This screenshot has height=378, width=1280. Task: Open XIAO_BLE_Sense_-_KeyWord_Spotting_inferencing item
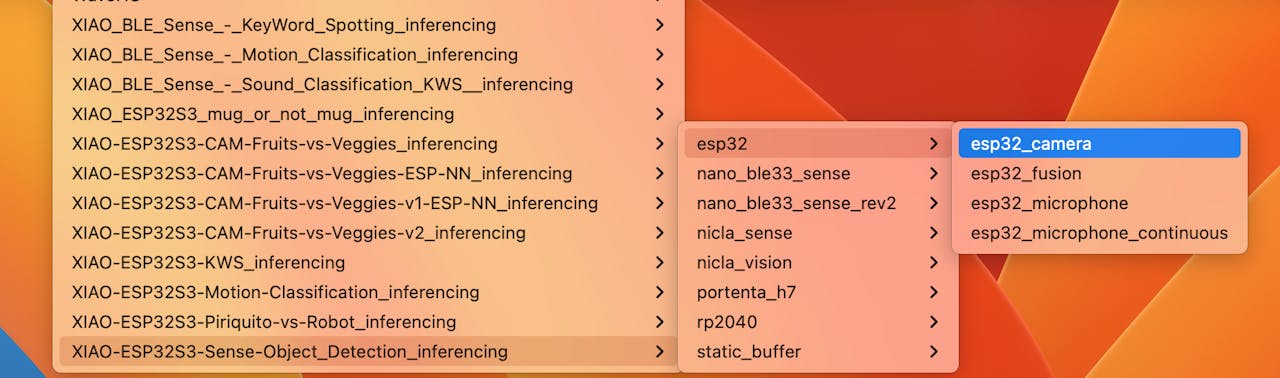(x=368, y=25)
